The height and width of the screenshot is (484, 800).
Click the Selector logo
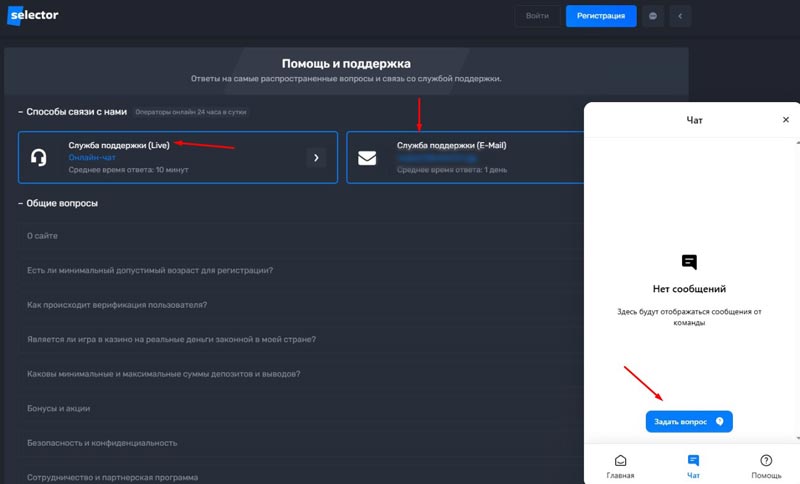click(x=37, y=16)
